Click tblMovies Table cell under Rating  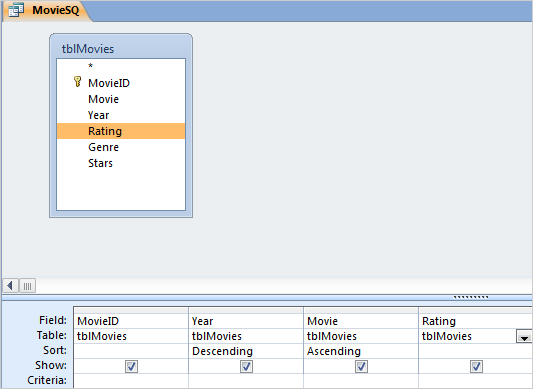click(468, 336)
